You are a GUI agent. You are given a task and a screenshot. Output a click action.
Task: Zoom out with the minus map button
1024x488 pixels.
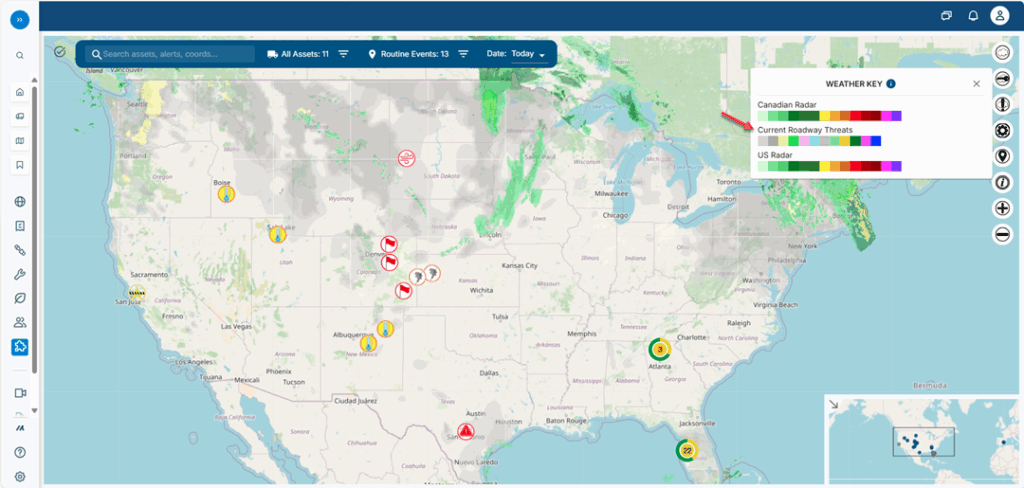pos(1002,234)
